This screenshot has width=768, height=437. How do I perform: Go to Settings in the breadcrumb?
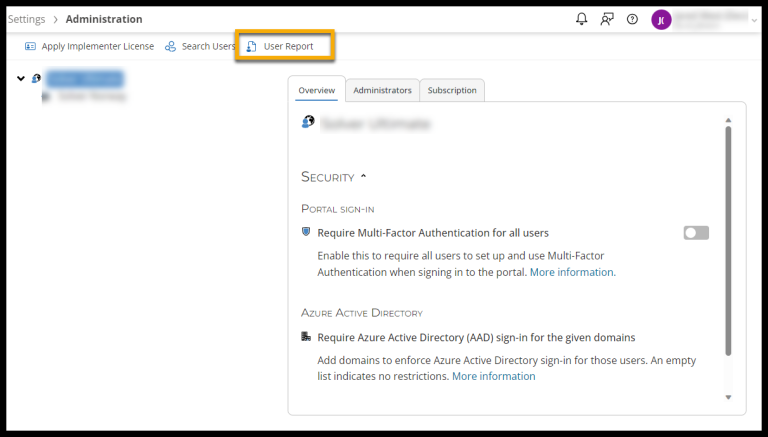(x=26, y=19)
